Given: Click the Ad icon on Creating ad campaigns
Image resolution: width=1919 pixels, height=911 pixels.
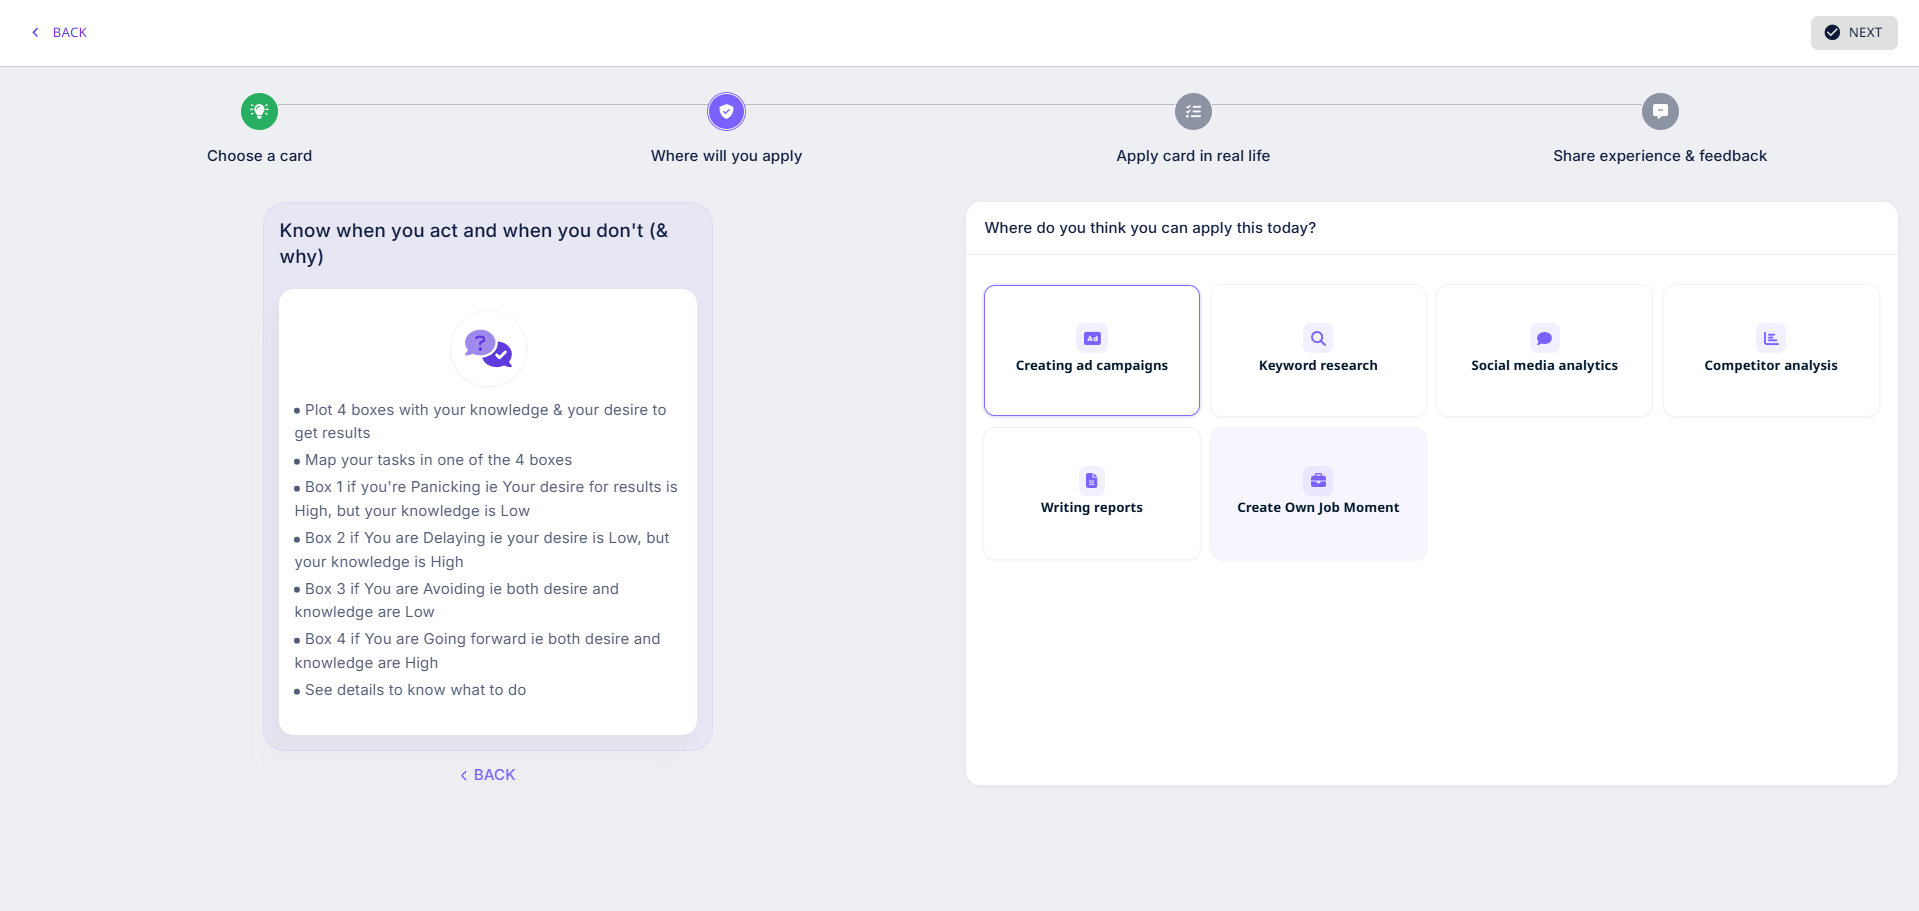Looking at the screenshot, I should click(1092, 338).
